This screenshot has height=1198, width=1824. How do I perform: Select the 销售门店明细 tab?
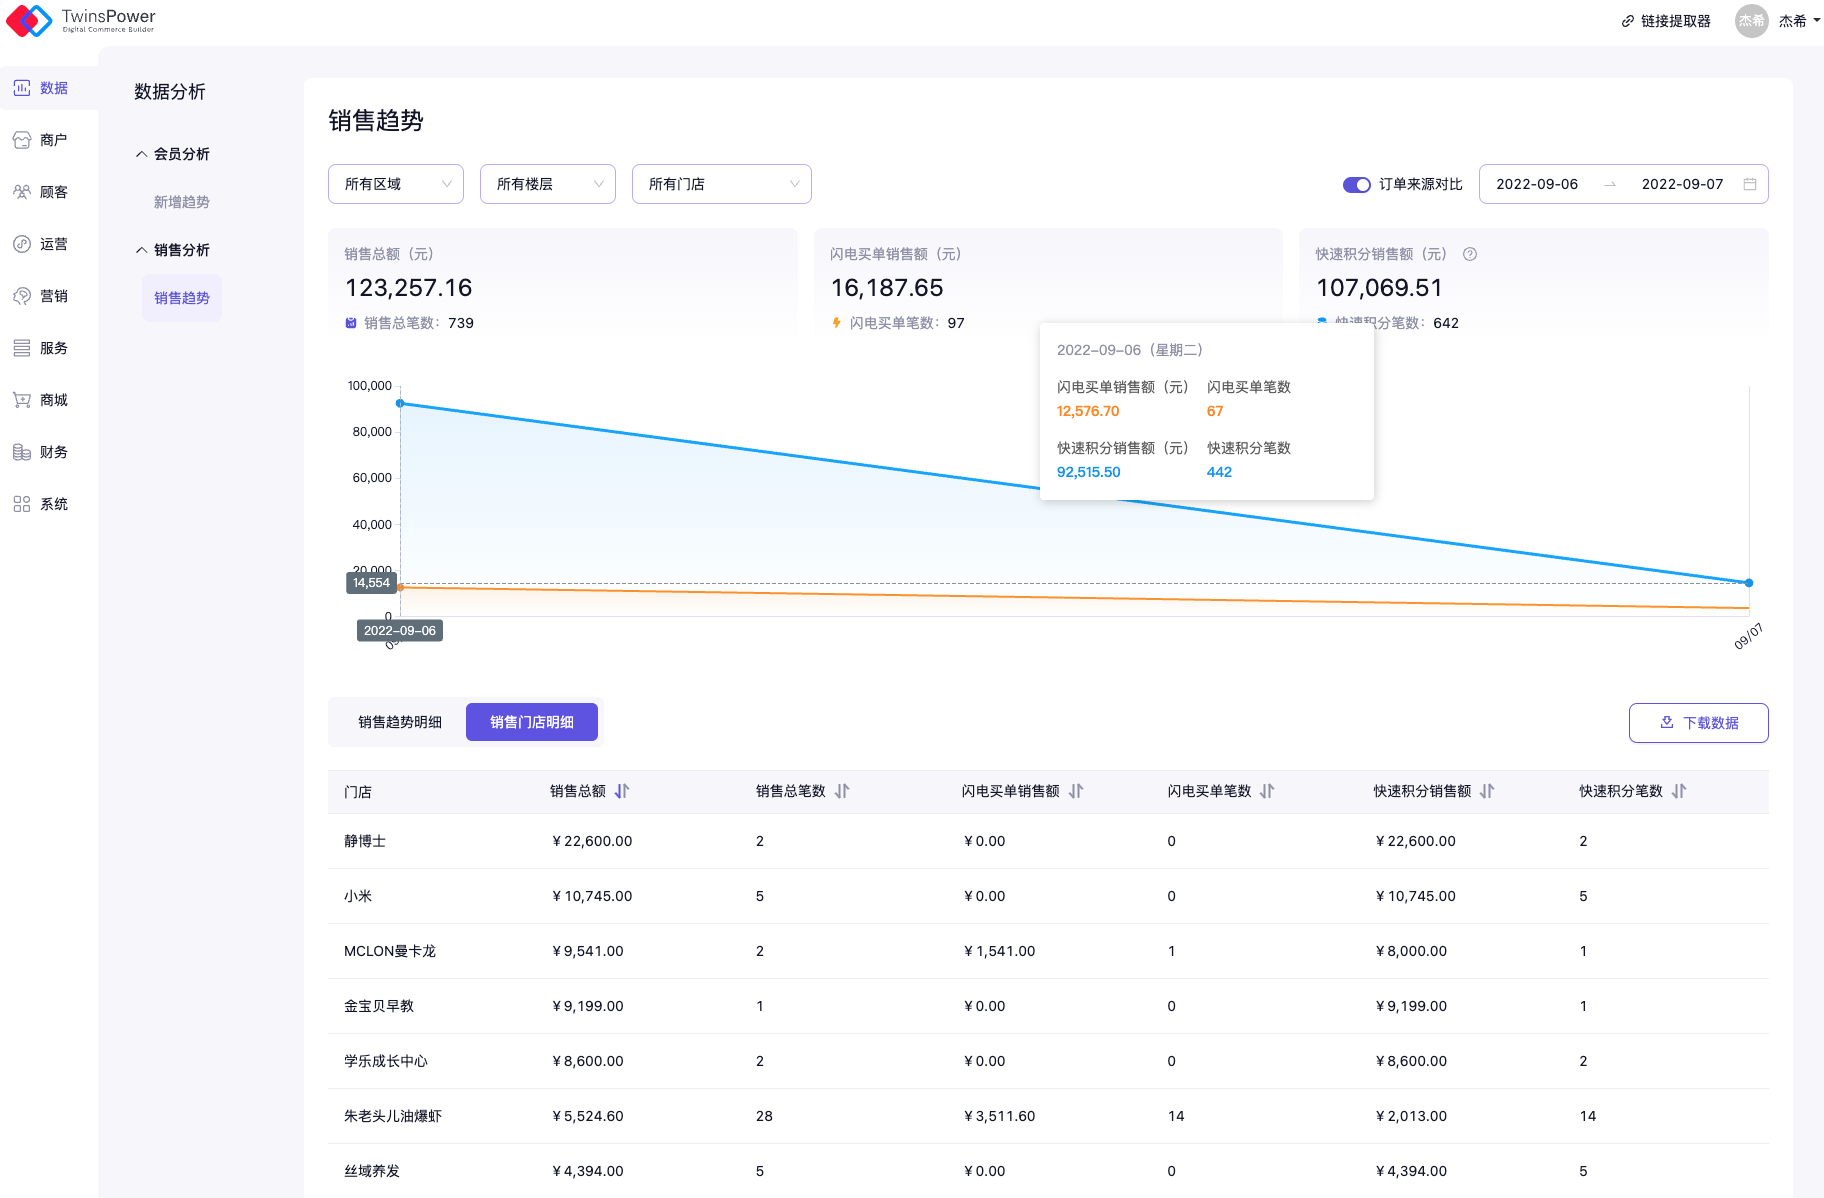pyautogui.click(x=531, y=722)
